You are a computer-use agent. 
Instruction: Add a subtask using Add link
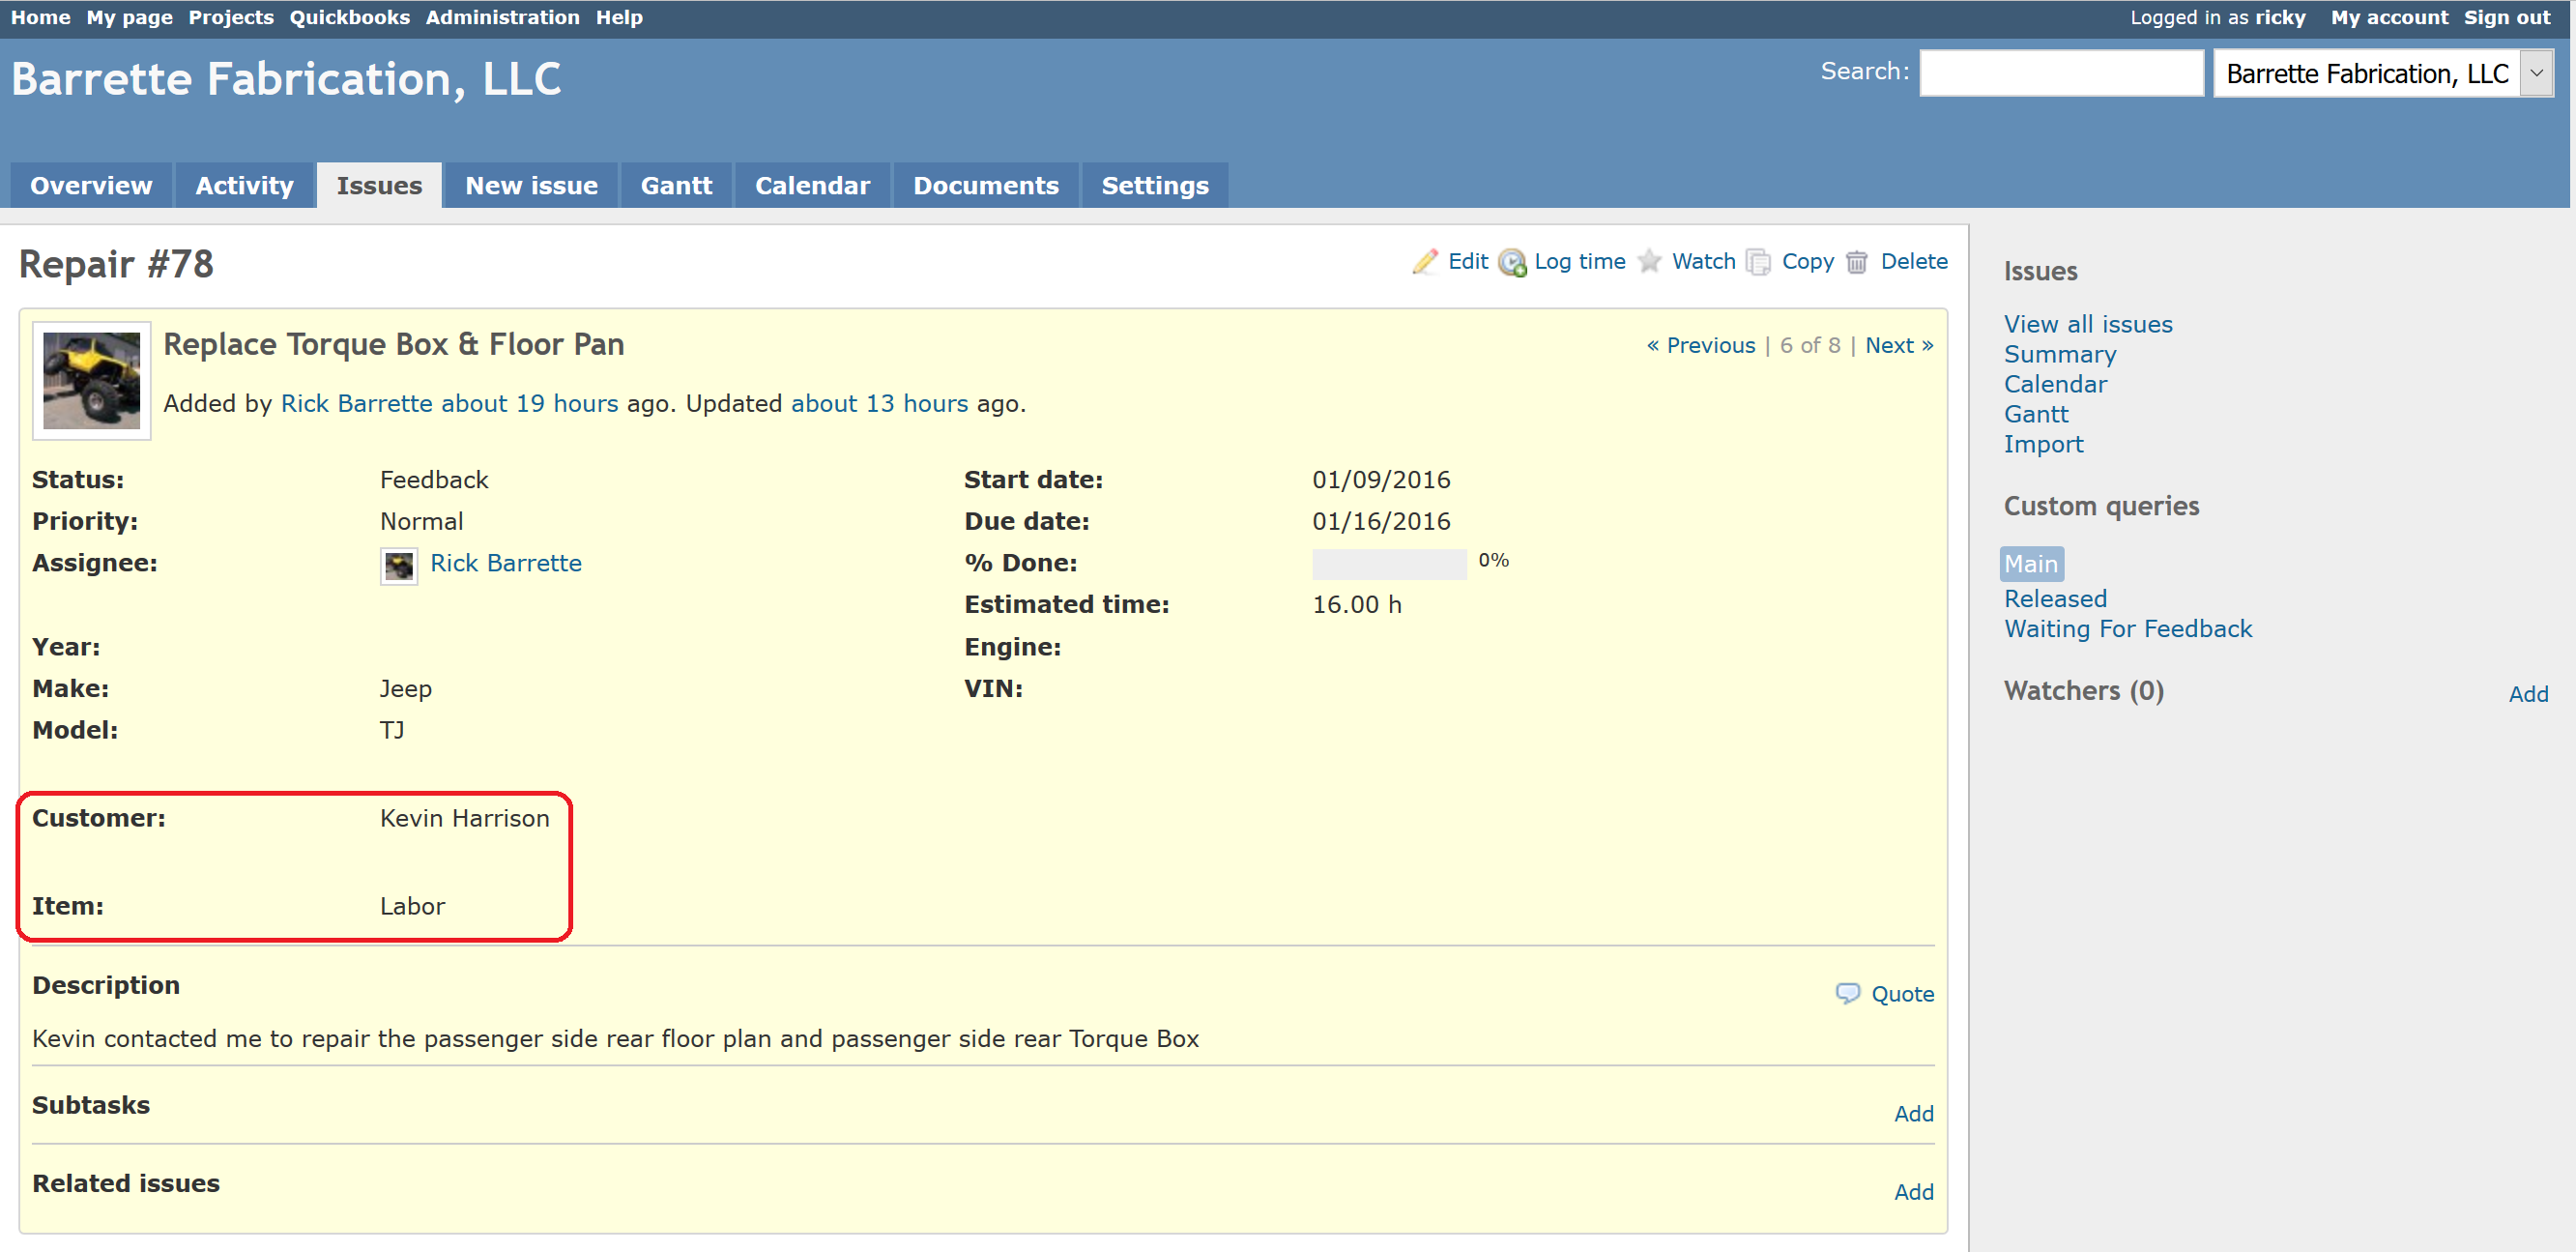pyautogui.click(x=1913, y=1113)
